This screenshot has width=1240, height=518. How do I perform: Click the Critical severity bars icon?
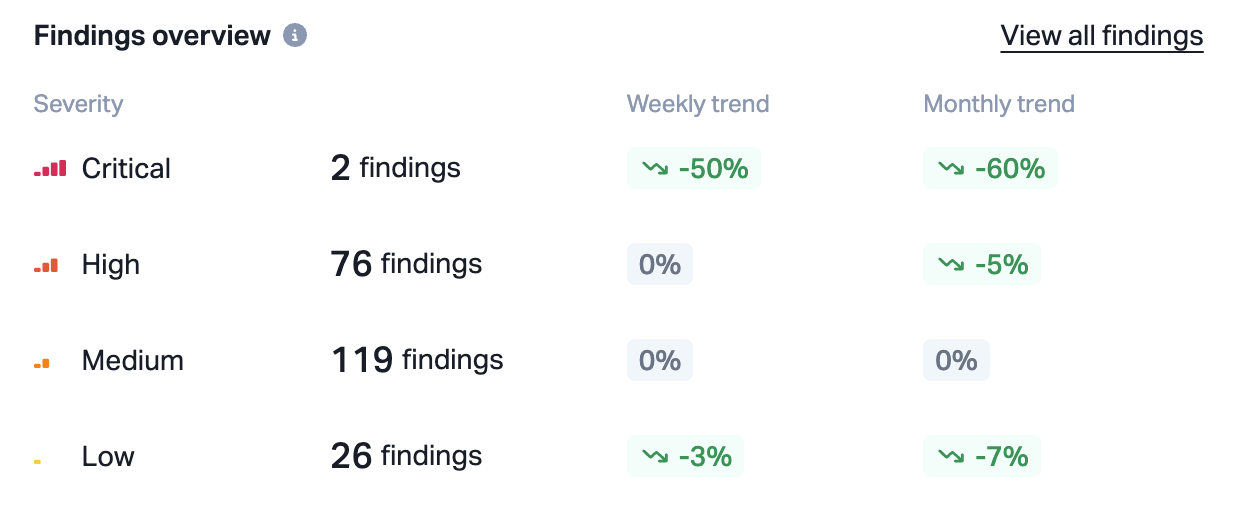coord(50,169)
